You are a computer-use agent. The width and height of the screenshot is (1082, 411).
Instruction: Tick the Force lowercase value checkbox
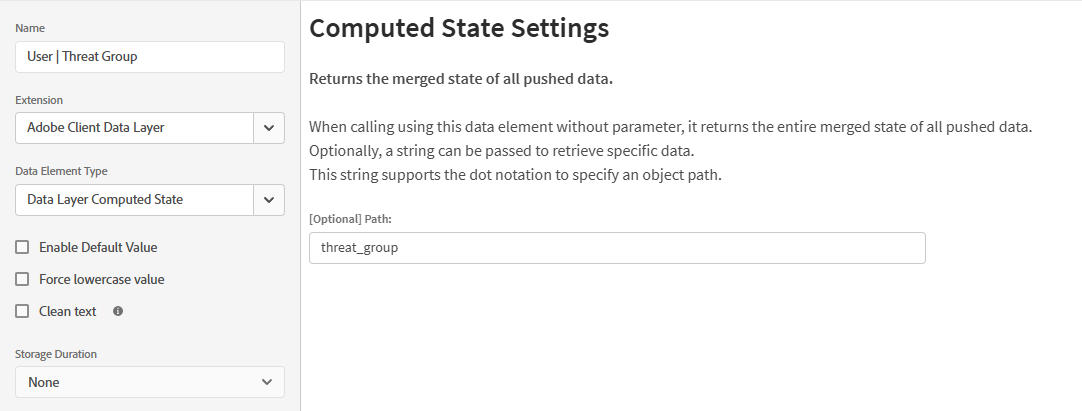22,279
